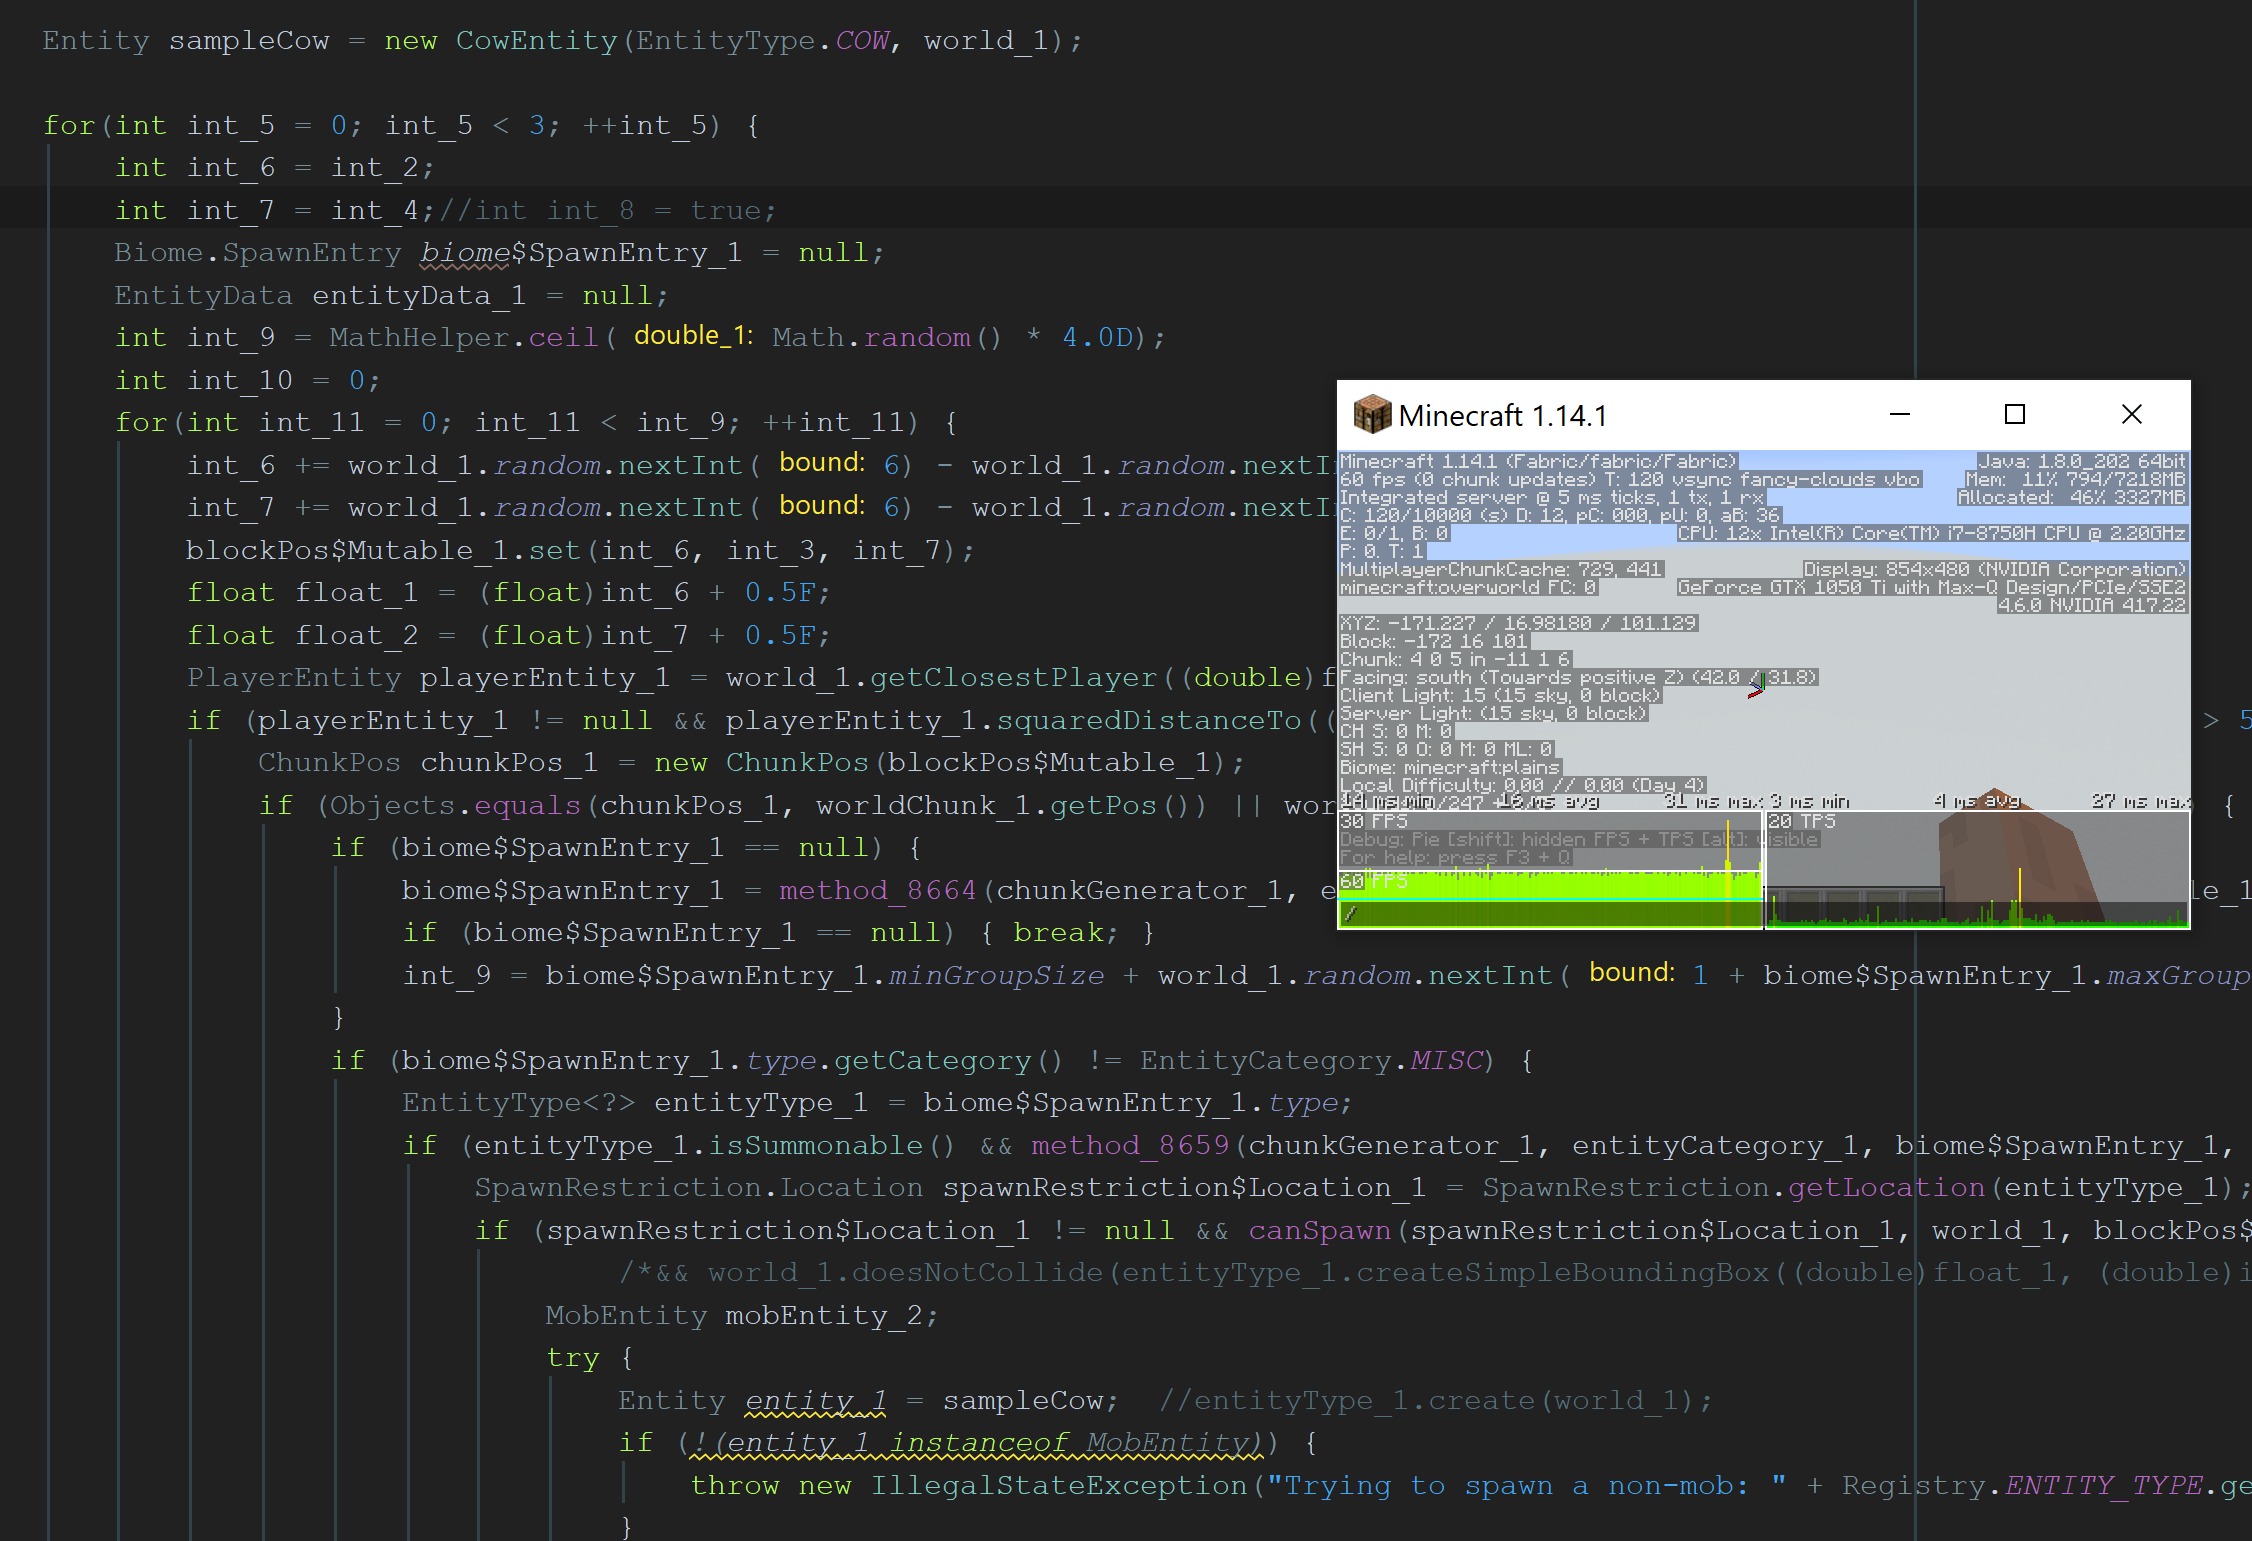Image resolution: width=2252 pixels, height=1541 pixels.
Task: Click the bound hint on the int_6 line
Action: 822,463
